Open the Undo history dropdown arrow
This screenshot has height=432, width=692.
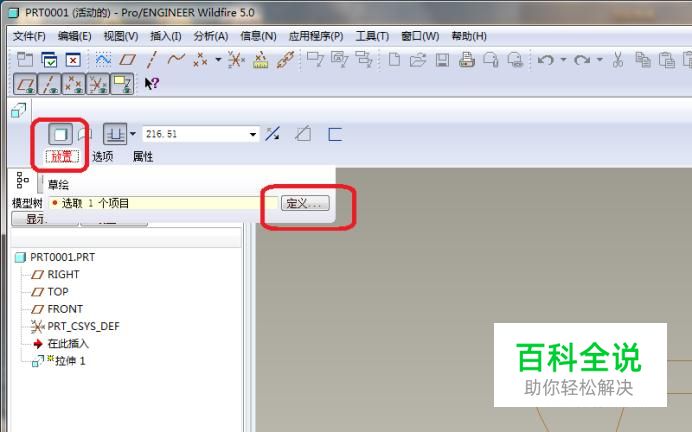(563, 59)
